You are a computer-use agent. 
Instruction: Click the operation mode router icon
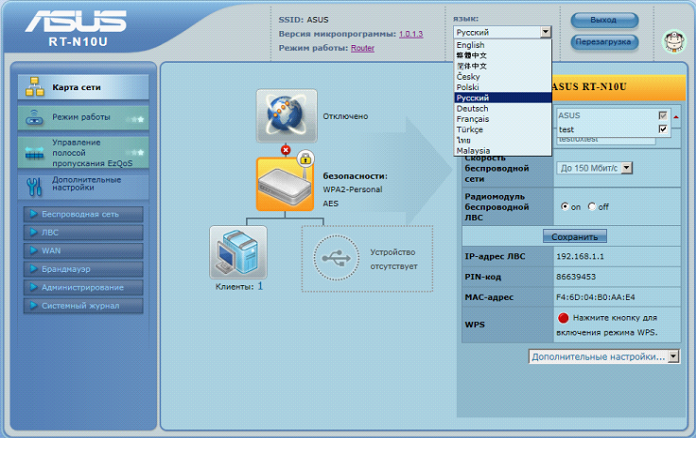coord(34,118)
